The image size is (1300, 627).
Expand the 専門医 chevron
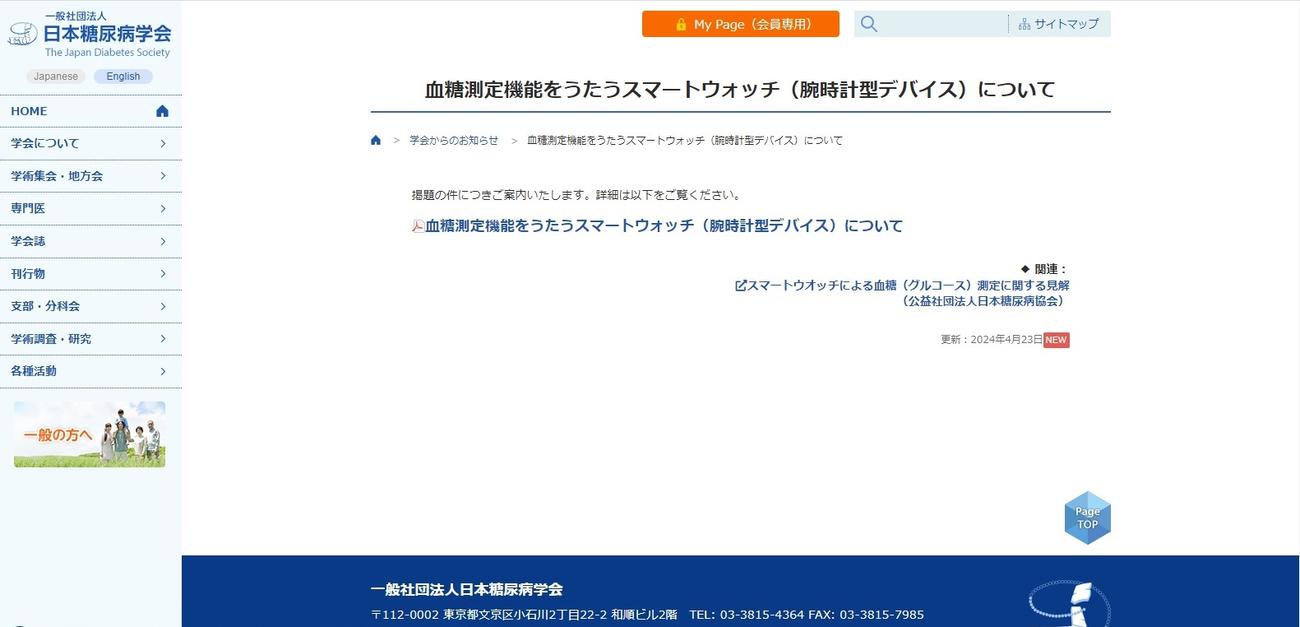tap(163, 209)
